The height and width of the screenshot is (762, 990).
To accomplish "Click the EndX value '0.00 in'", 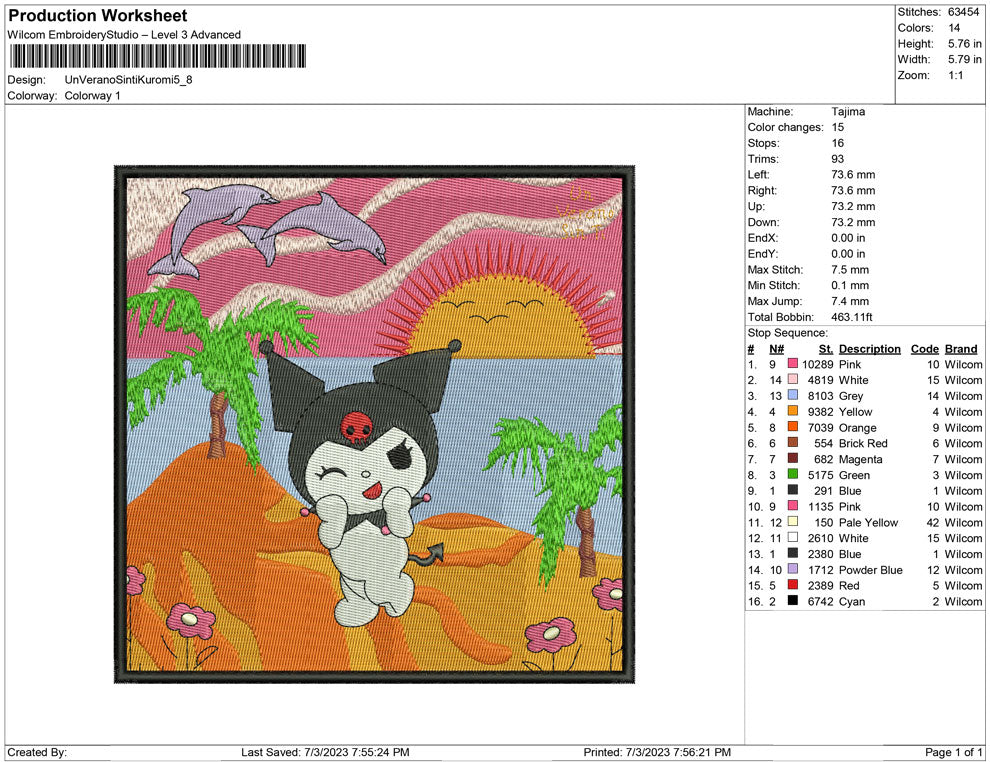I will [848, 238].
